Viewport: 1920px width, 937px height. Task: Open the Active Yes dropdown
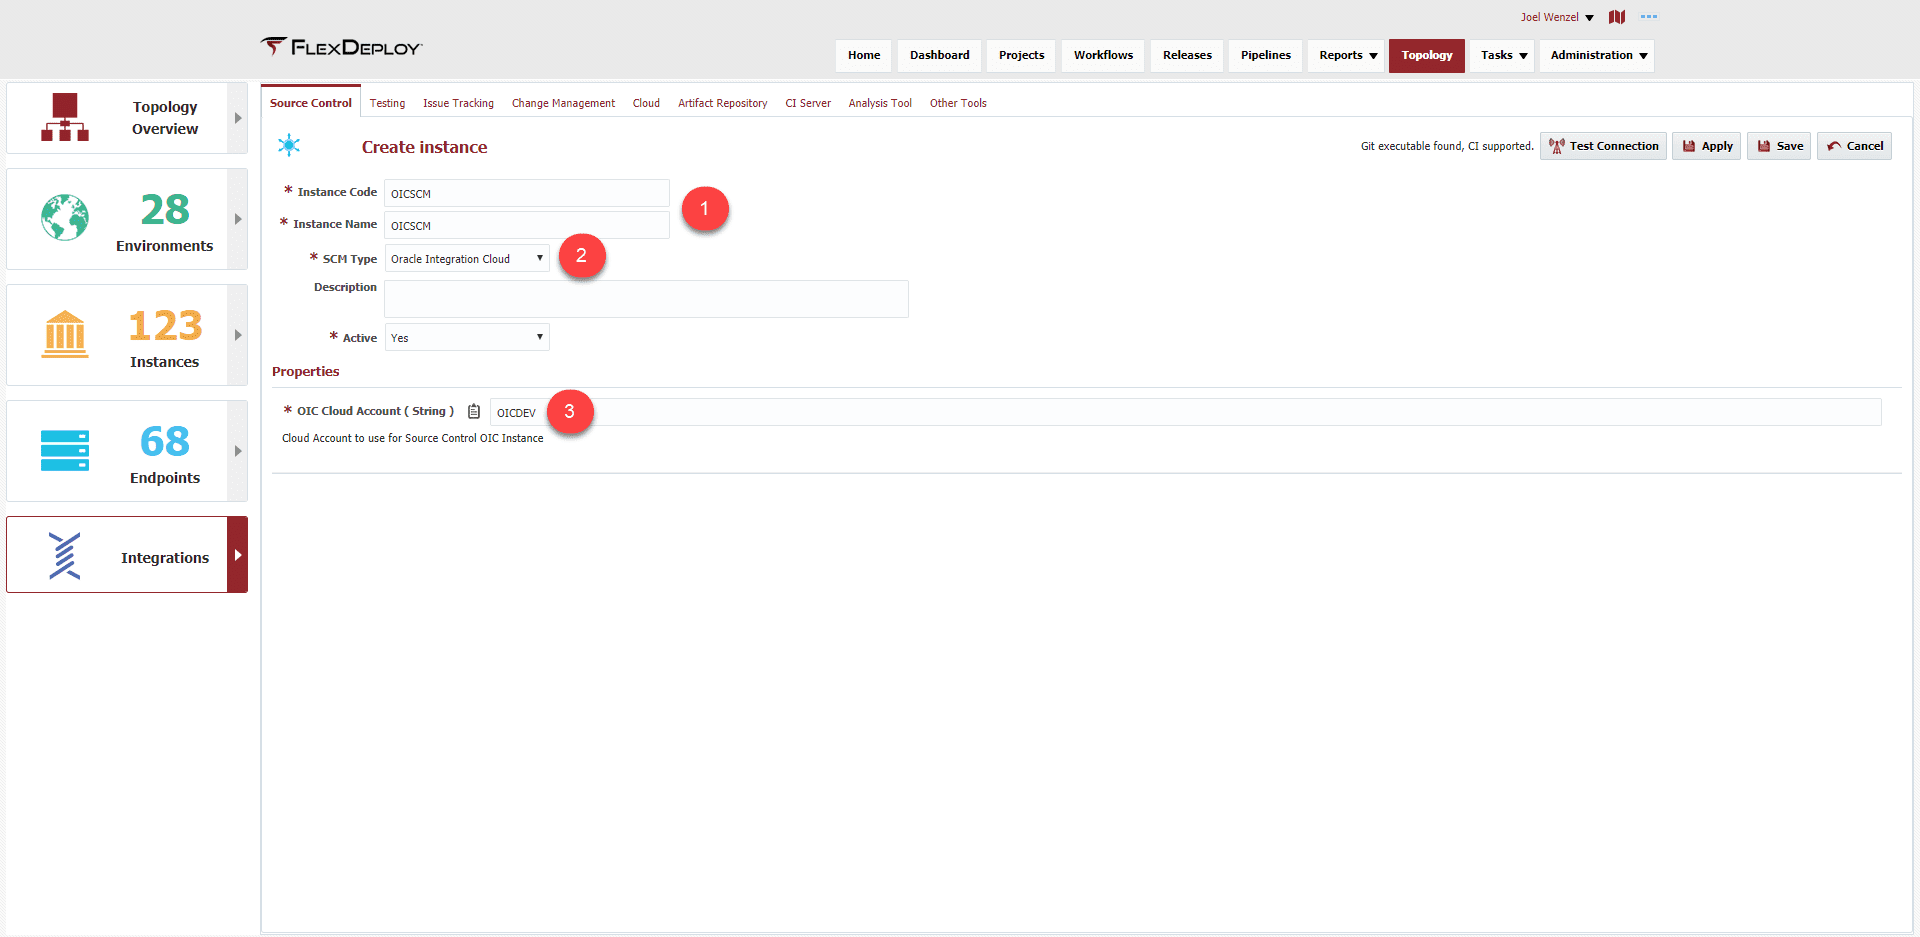click(467, 337)
